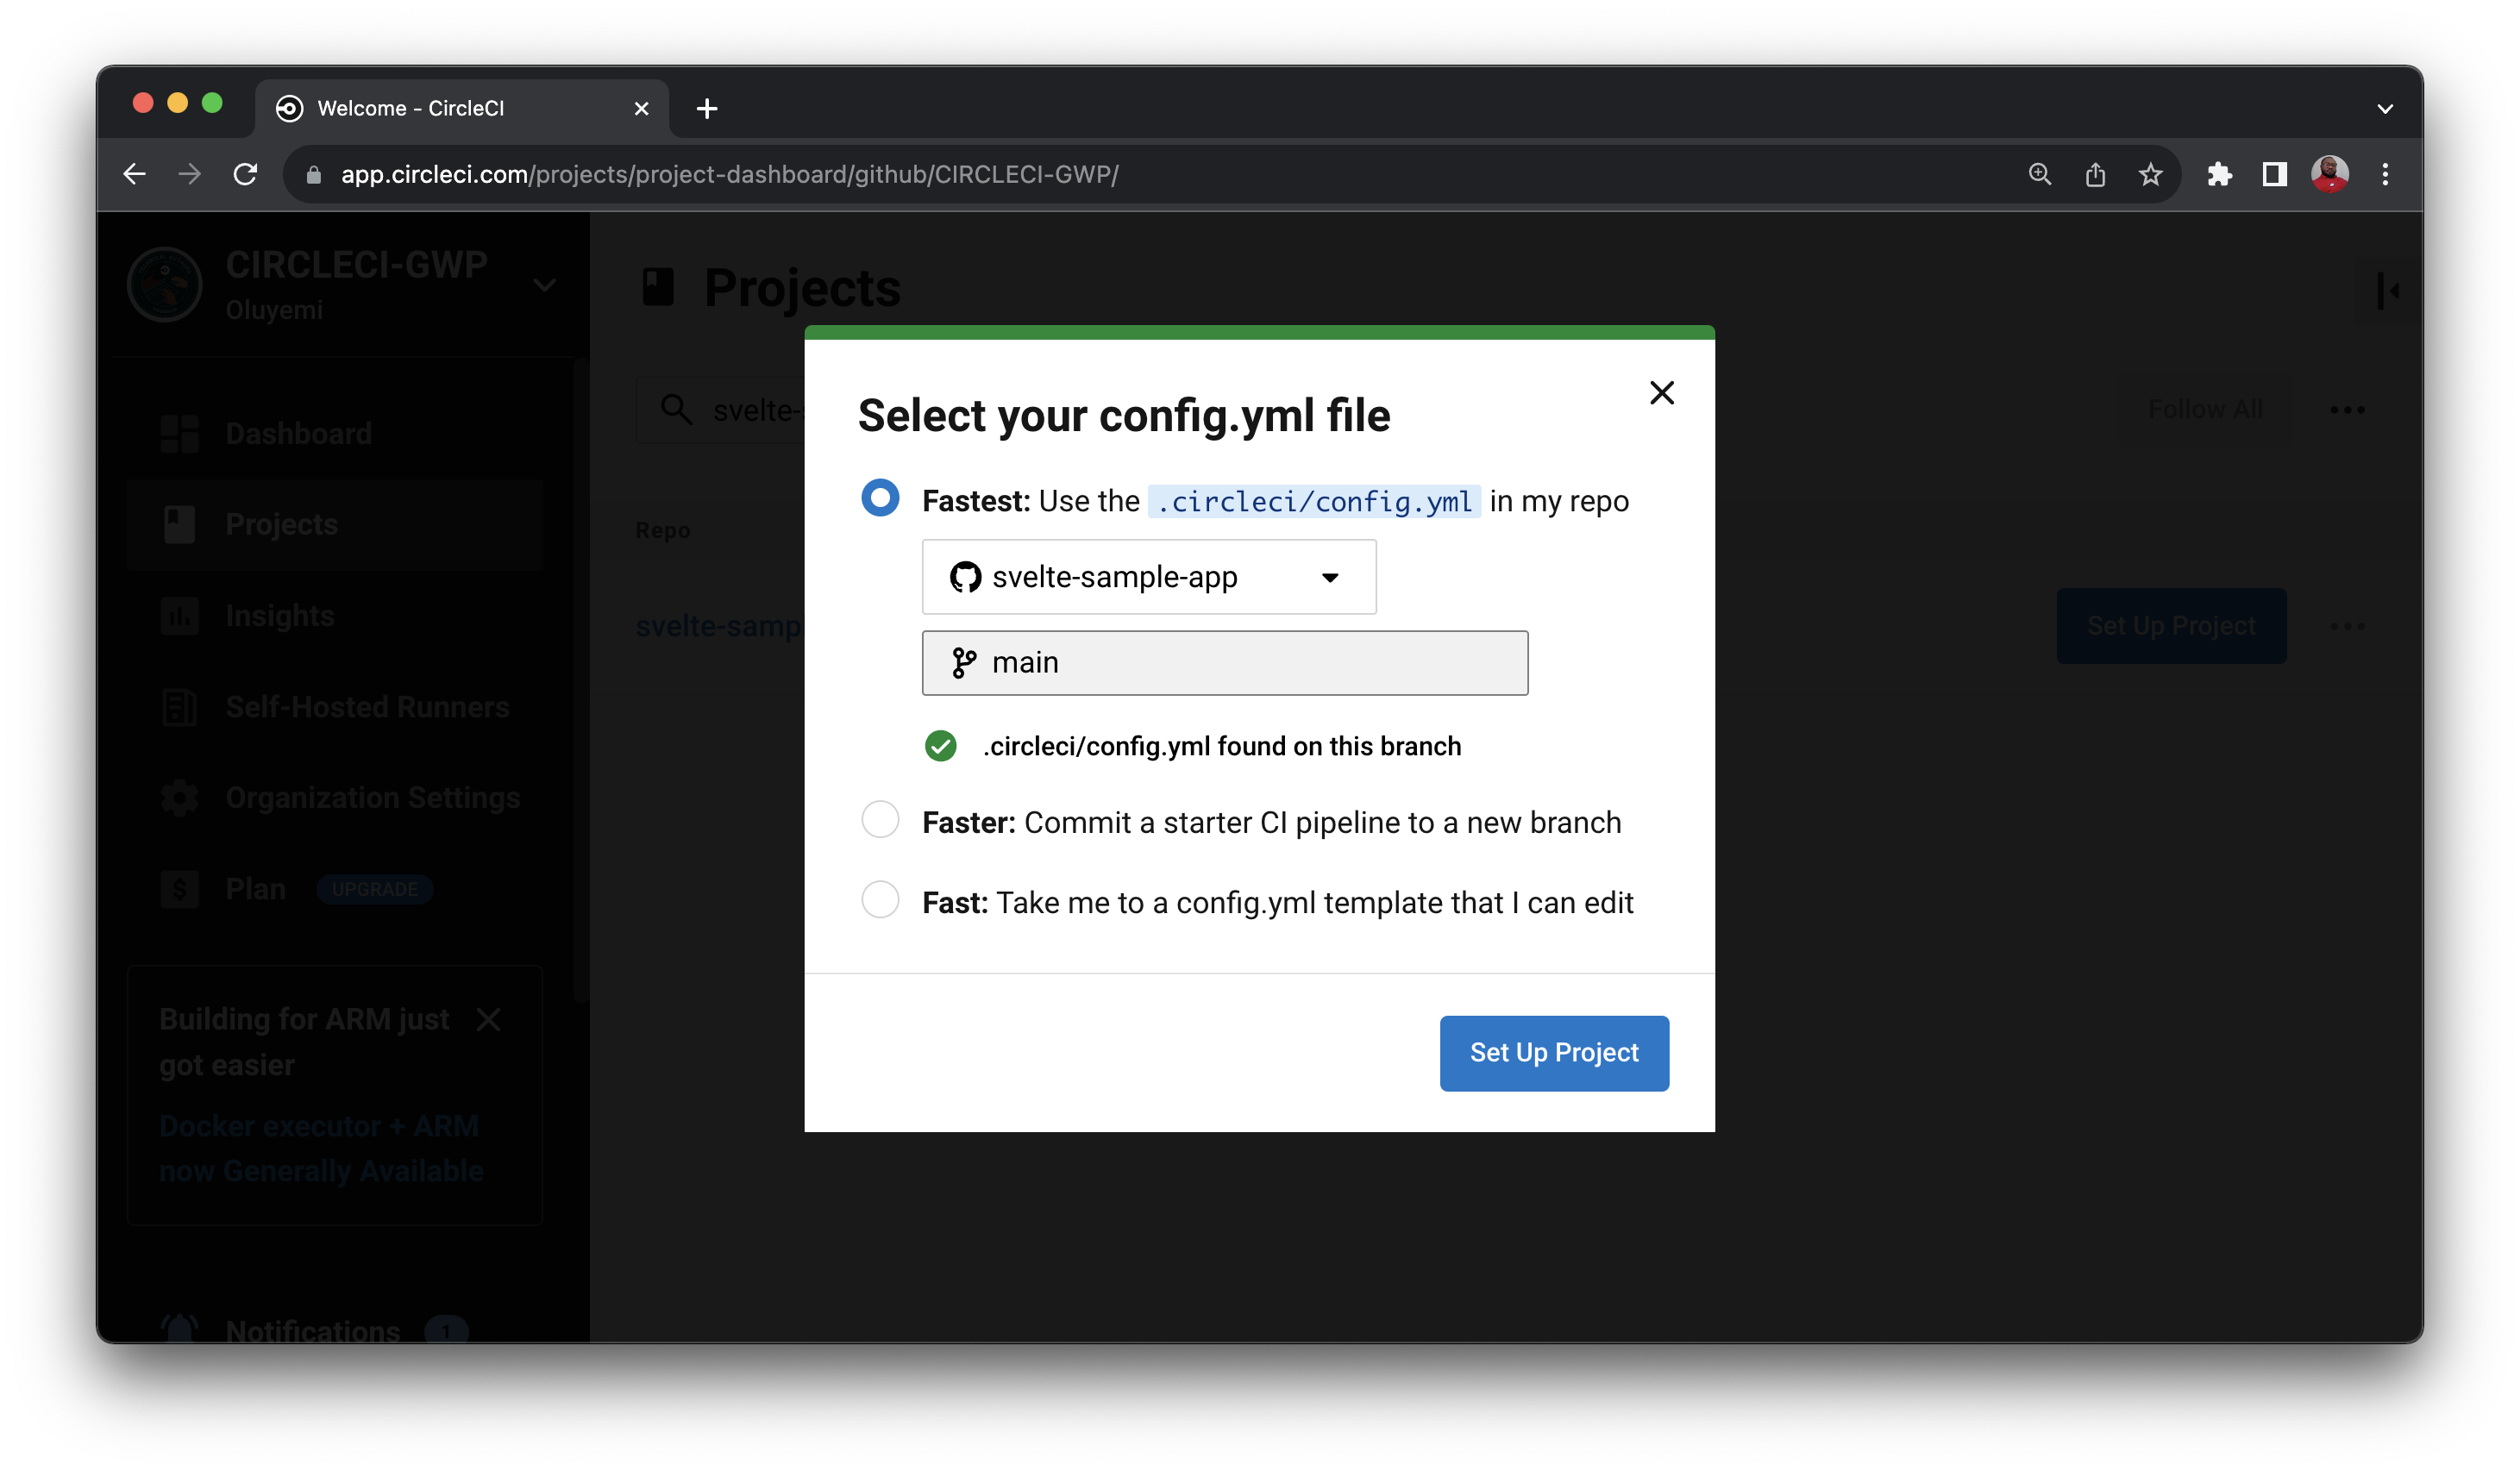
Task: Bookmark this page with star icon
Action: (x=2150, y=175)
